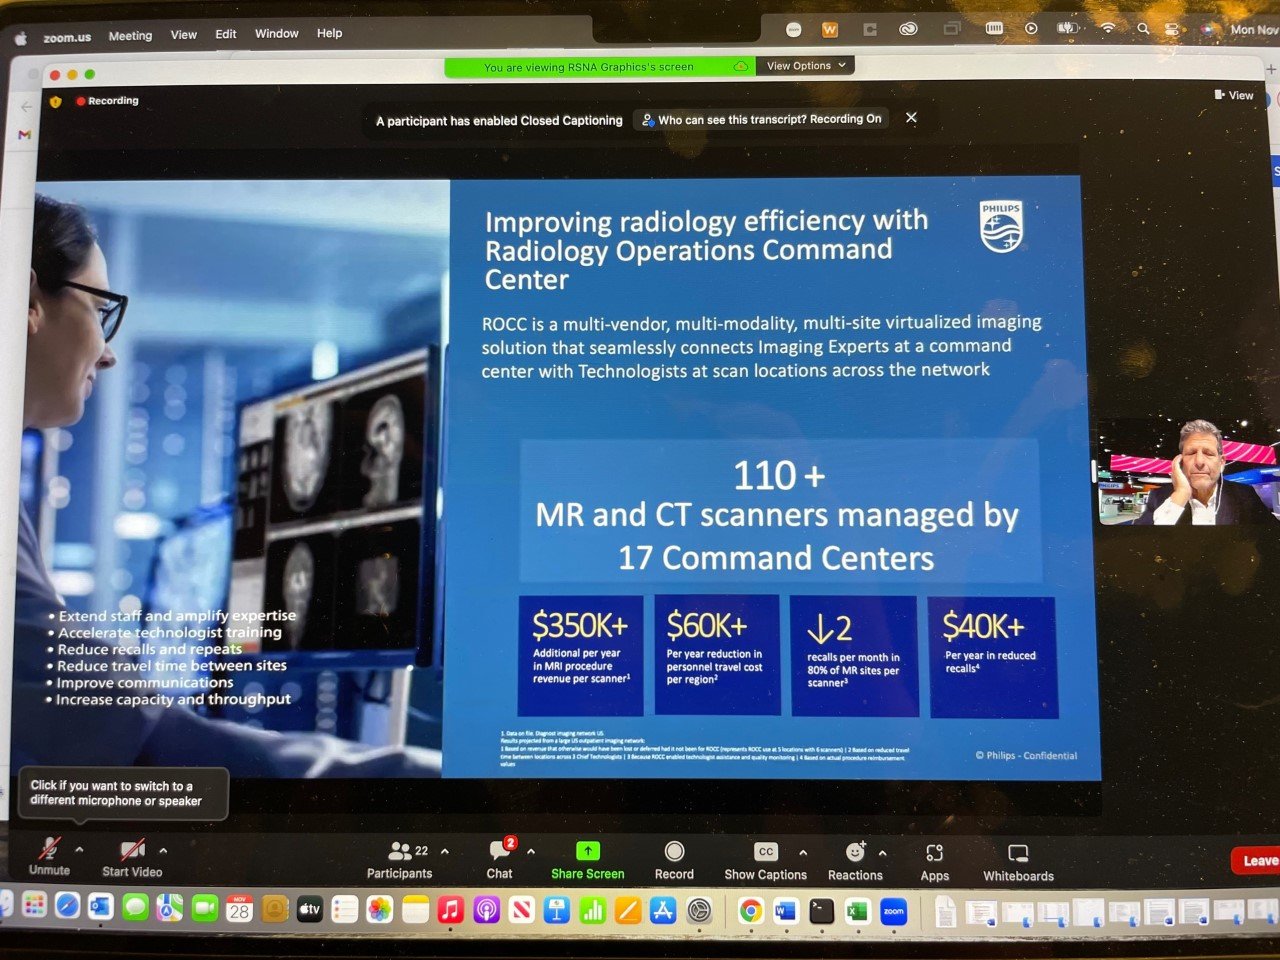The width and height of the screenshot is (1280, 960).
Task: Click the green Share Screen icon
Action: click(588, 851)
